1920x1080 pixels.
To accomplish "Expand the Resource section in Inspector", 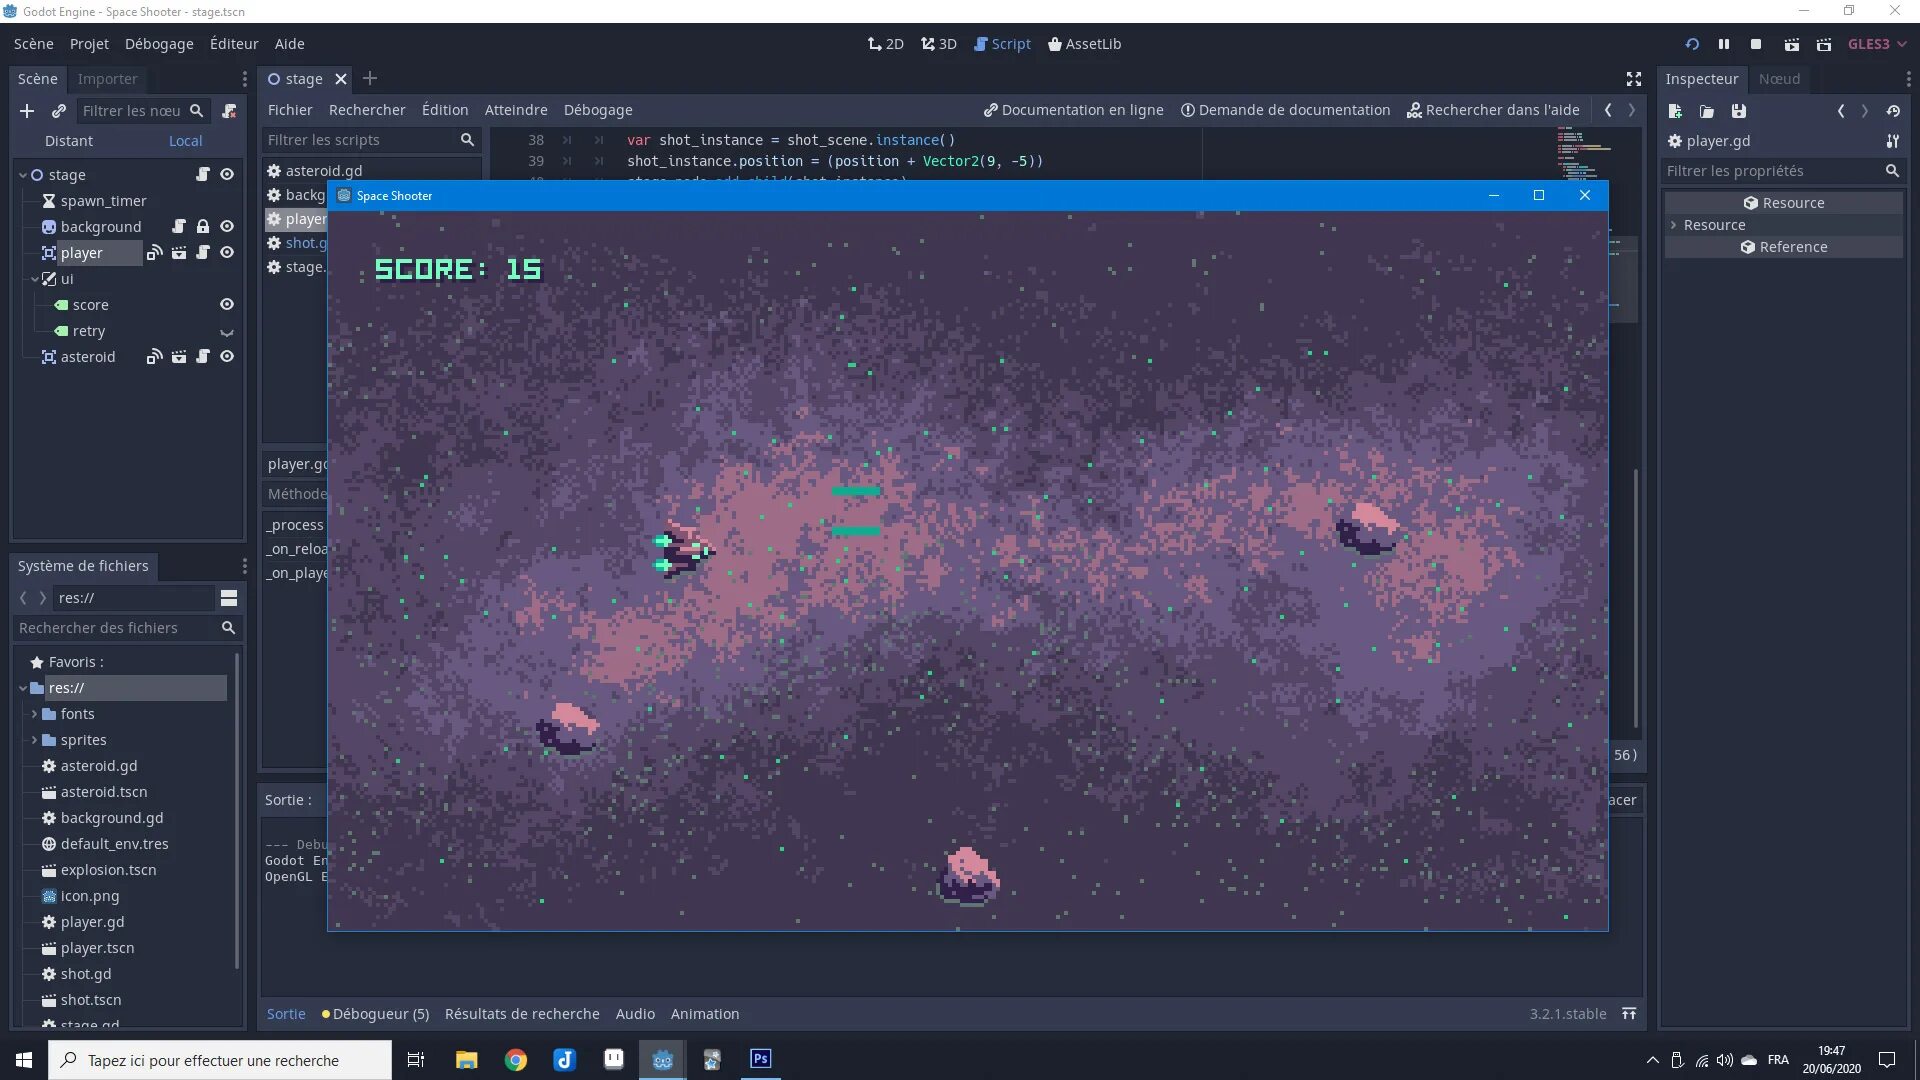I will [1673, 225].
